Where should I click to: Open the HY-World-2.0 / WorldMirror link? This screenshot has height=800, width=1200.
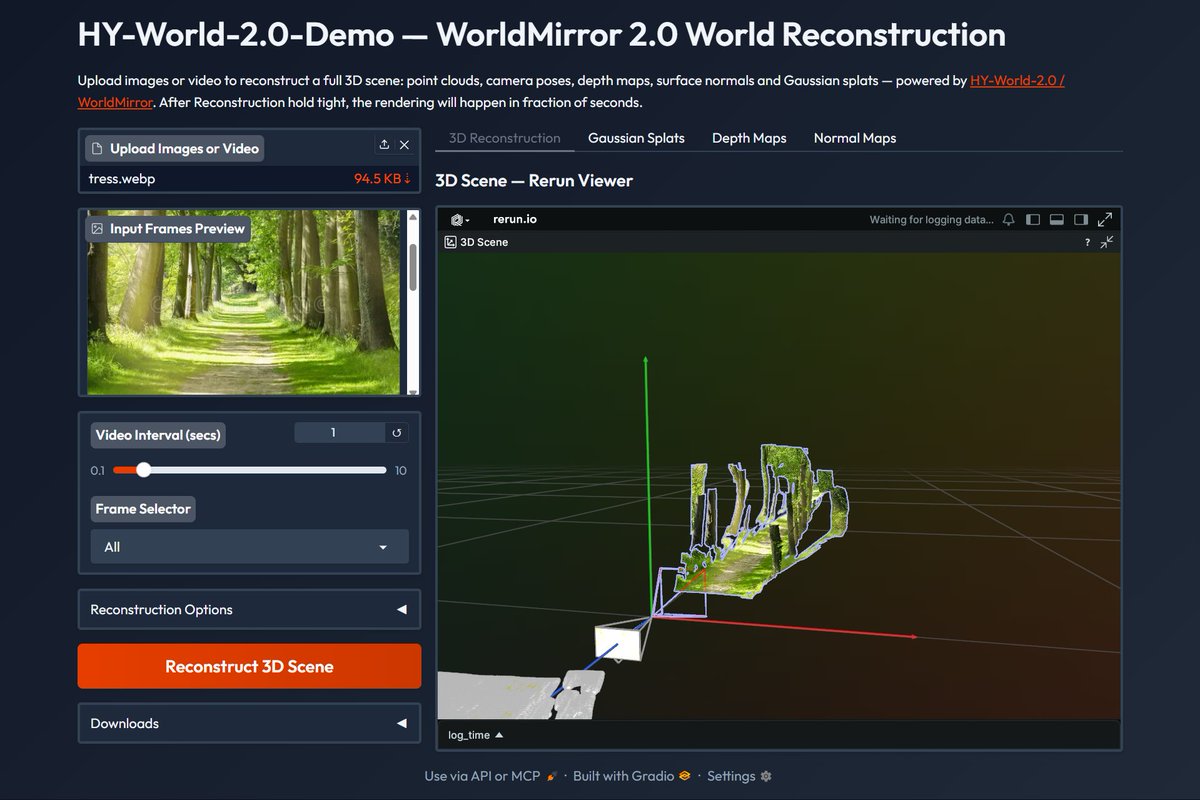1017,81
